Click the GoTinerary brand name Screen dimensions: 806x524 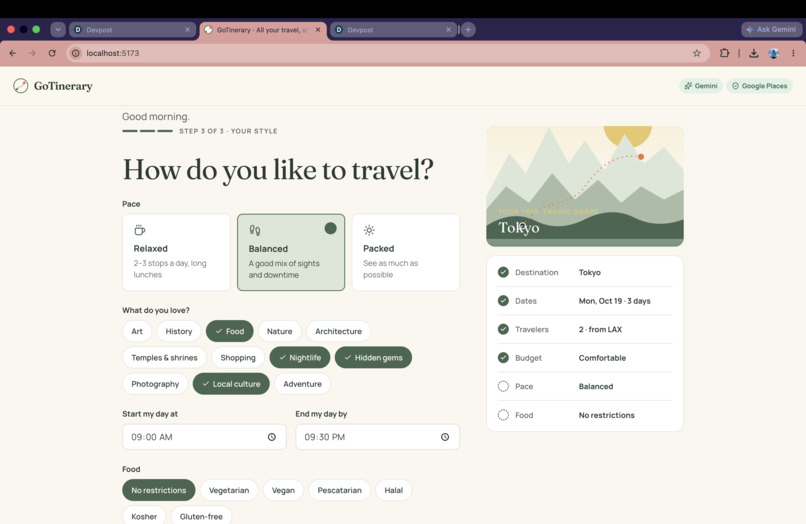[63, 86]
